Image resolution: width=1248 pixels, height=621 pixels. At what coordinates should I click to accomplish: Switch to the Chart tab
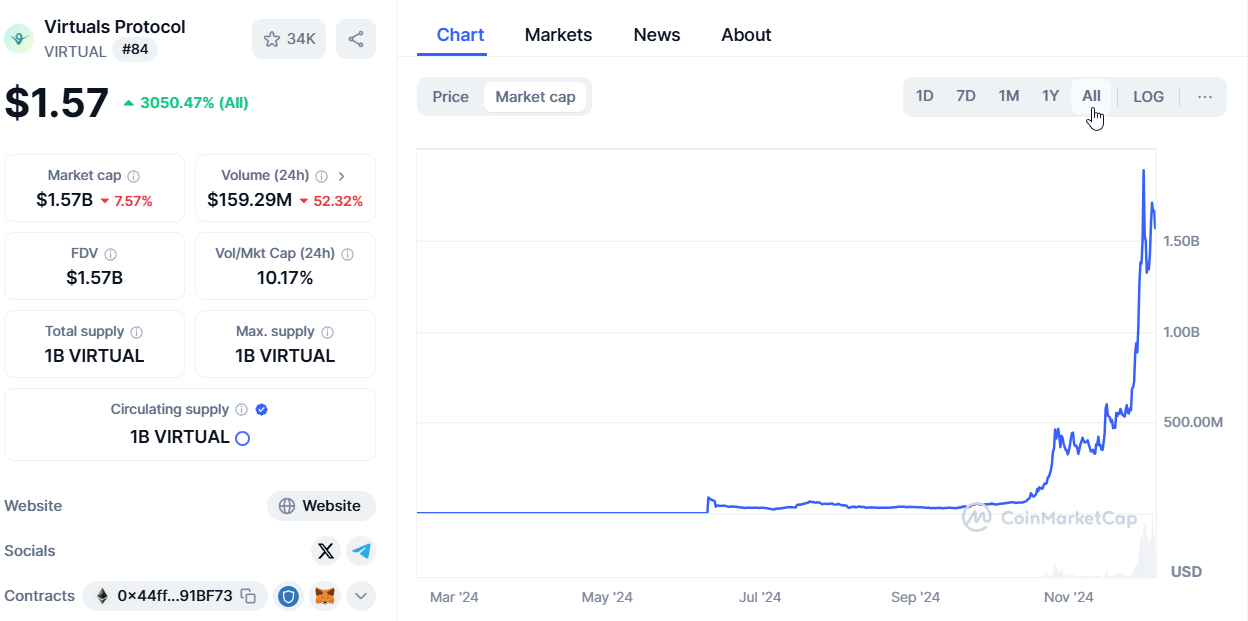(460, 35)
